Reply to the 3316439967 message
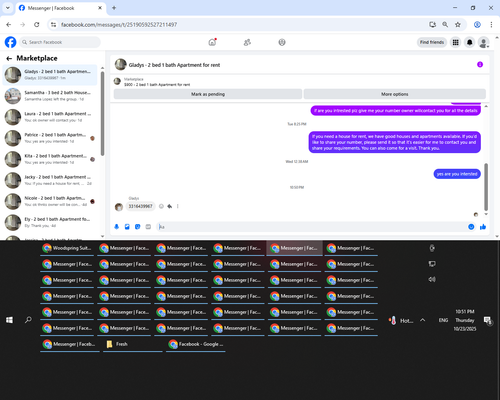Screen dimensions: 500x400 170,206
